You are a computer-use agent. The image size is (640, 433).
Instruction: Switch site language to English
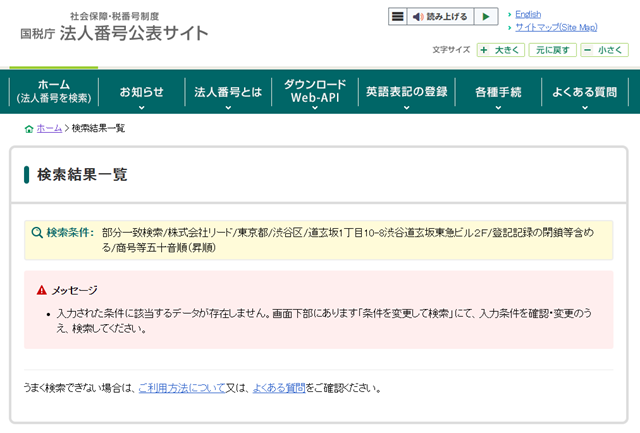[x=528, y=14]
